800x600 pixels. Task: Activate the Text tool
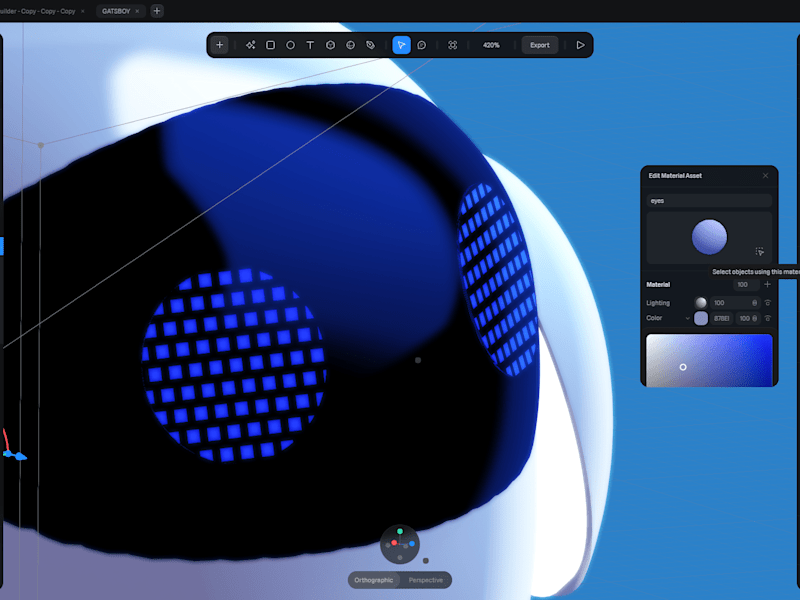click(310, 45)
